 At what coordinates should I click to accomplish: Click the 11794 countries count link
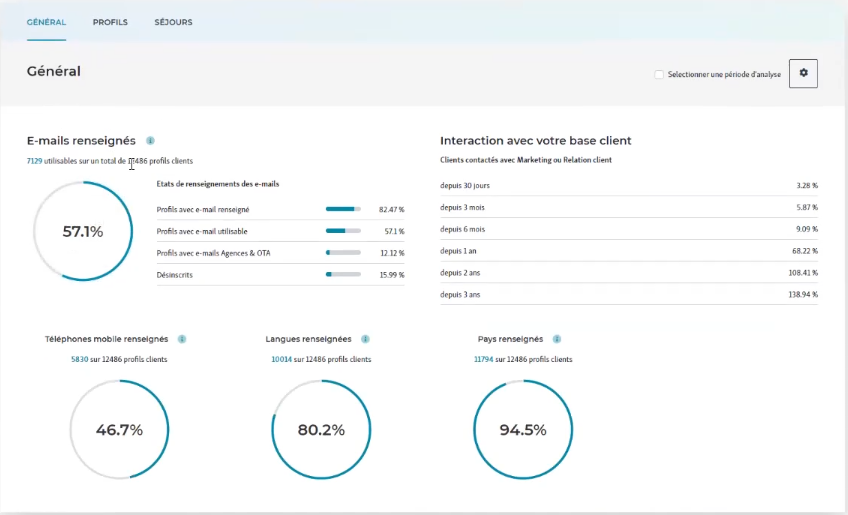485,358
